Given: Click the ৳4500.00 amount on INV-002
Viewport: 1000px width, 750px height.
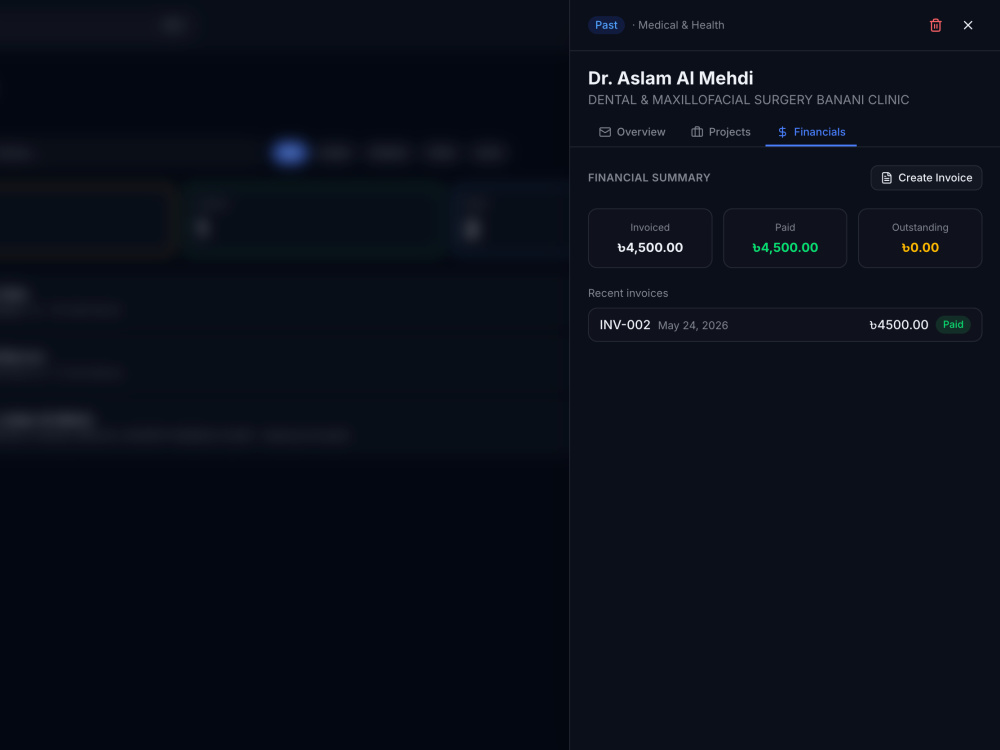Looking at the screenshot, I should tap(899, 325).
